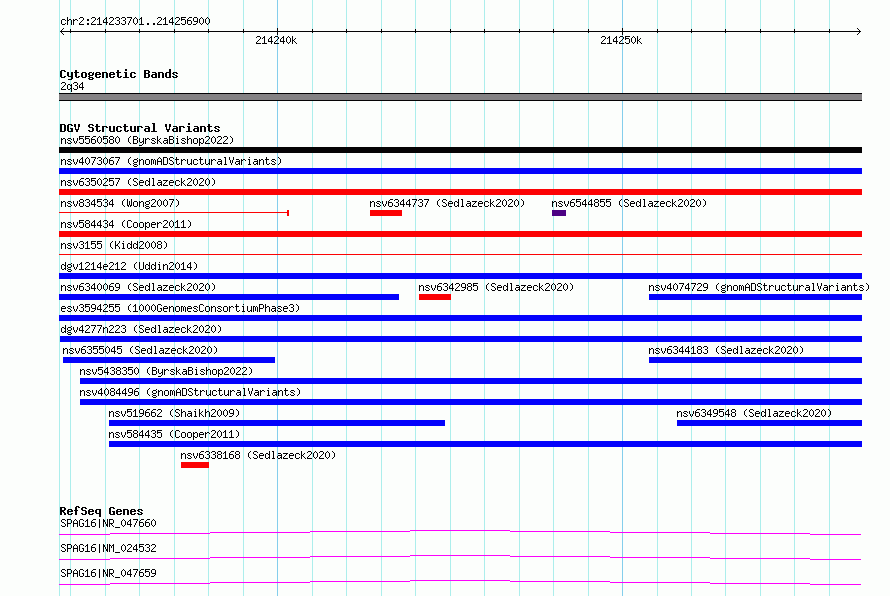Select the nsv6349548 (Sedlazeck2020) label
This screenshot has height=596, width=890.
pos(754,413)
